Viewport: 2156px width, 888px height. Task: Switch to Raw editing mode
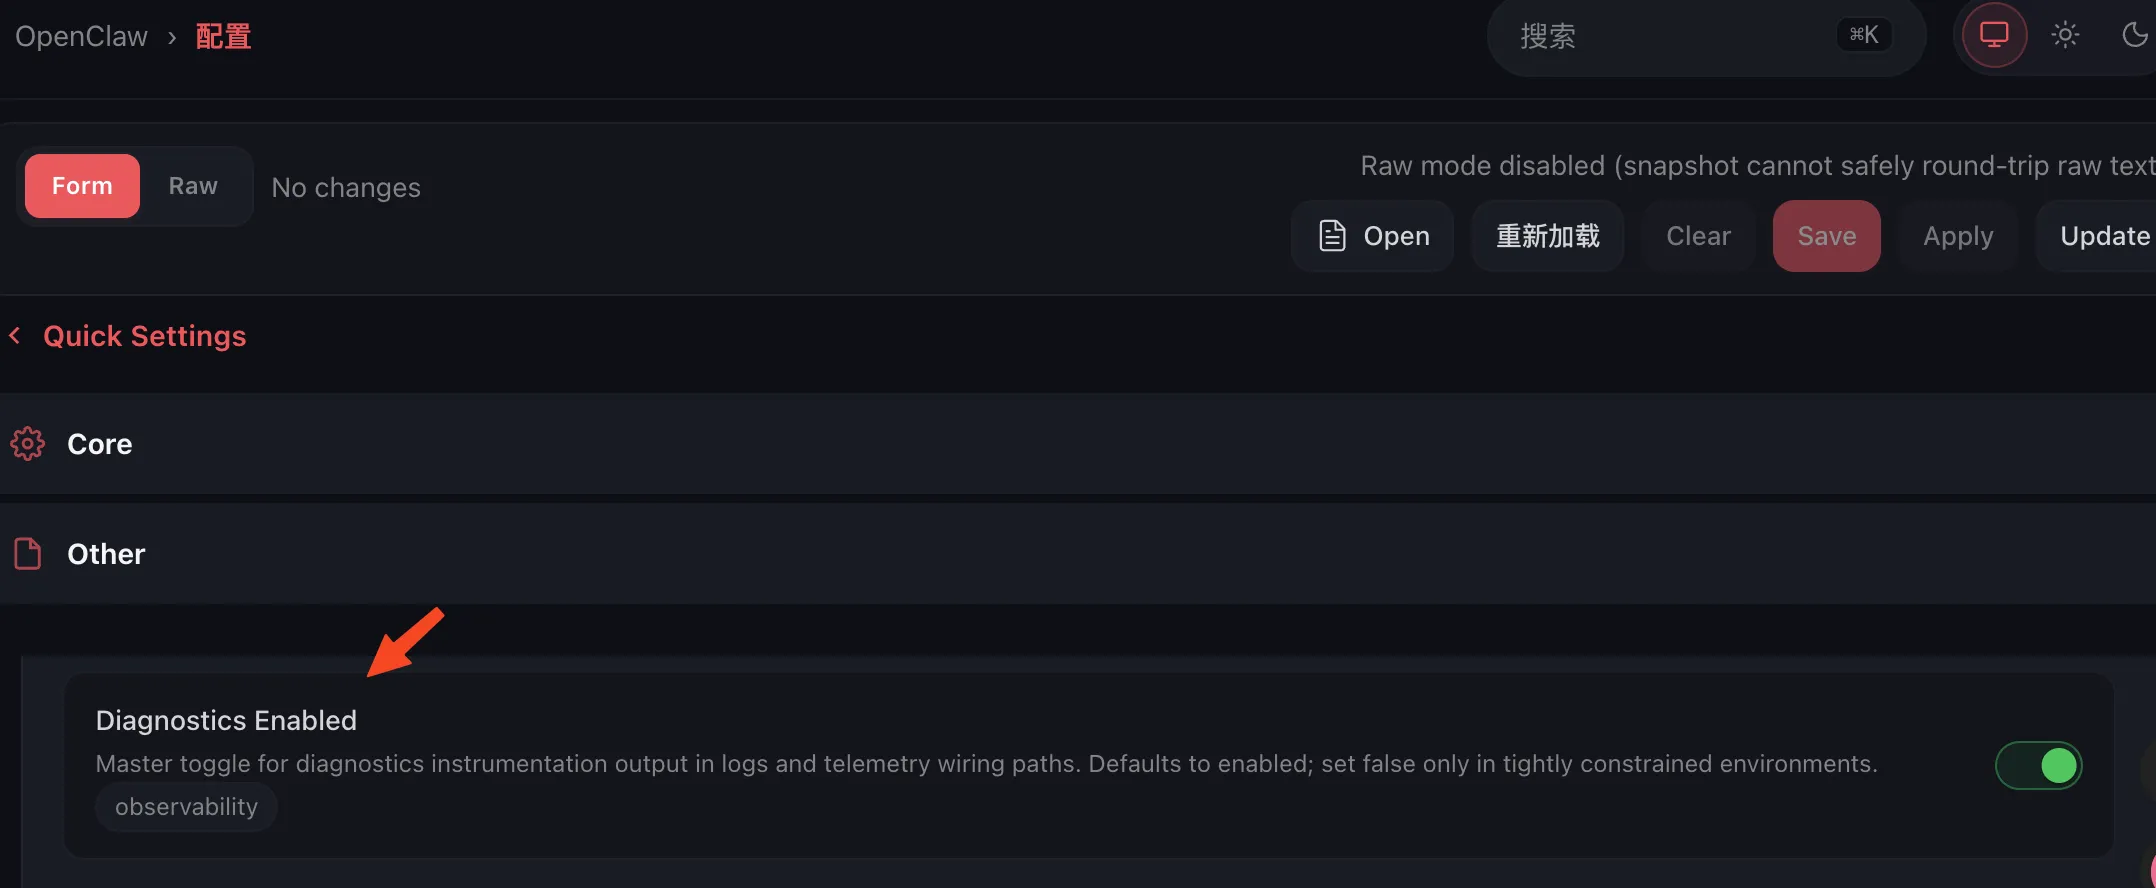click(x=193, y=186)
